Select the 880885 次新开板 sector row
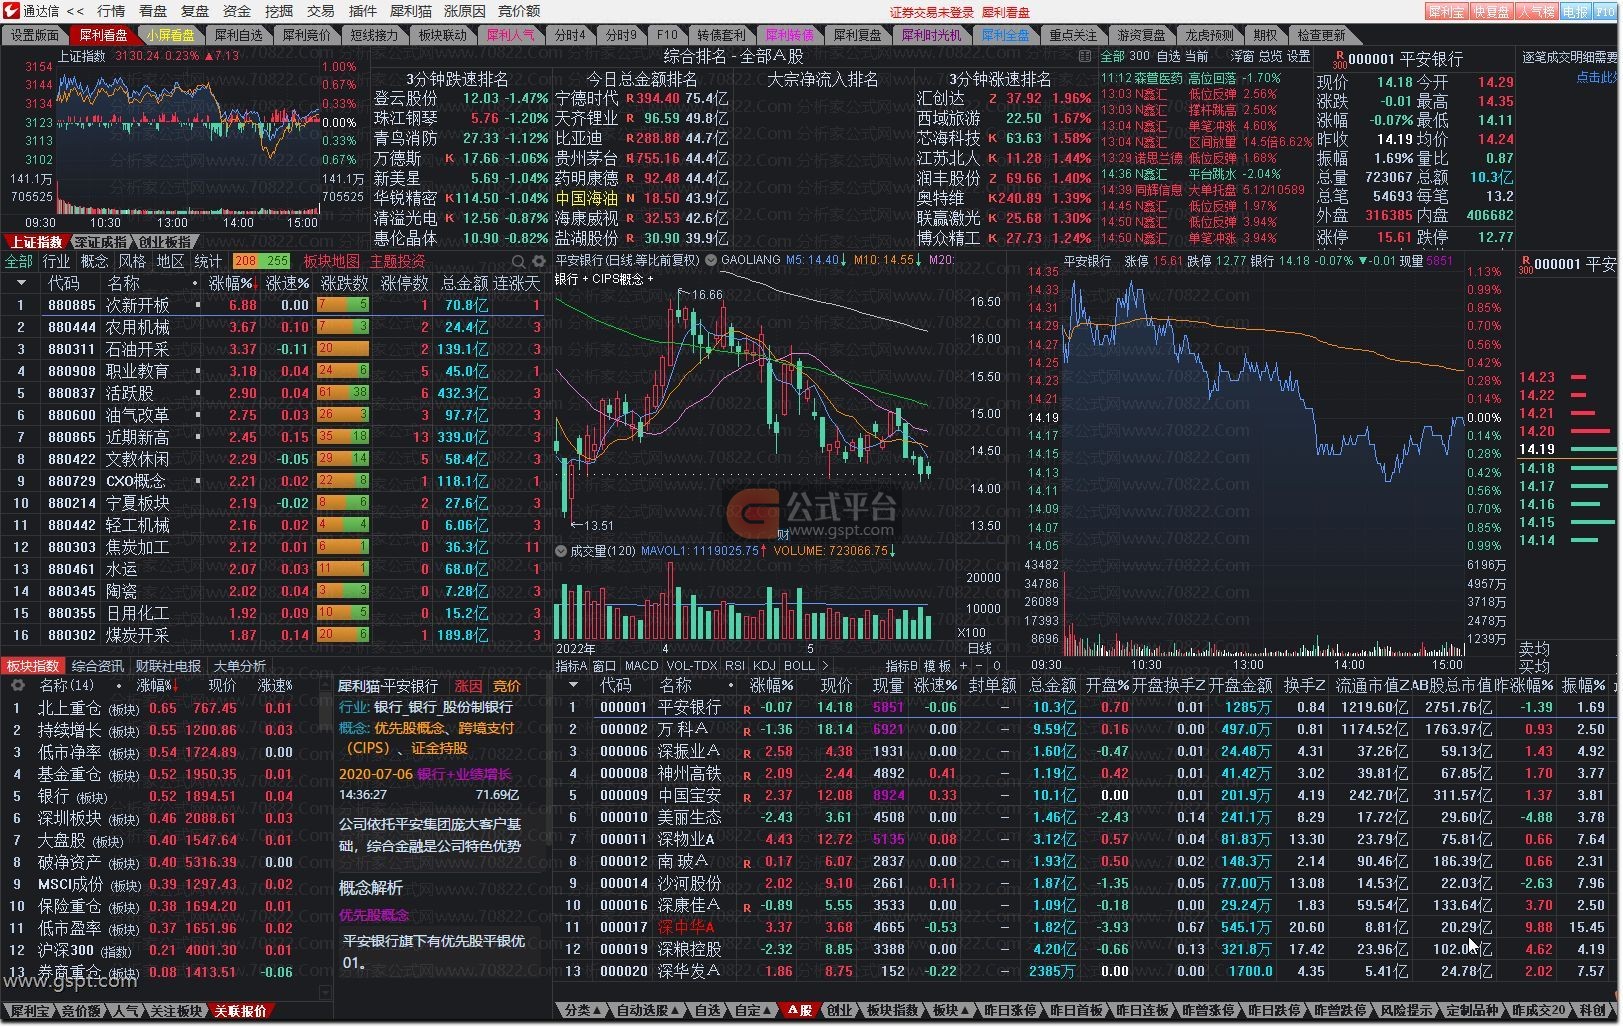1623x1027 pixels. 273,305
